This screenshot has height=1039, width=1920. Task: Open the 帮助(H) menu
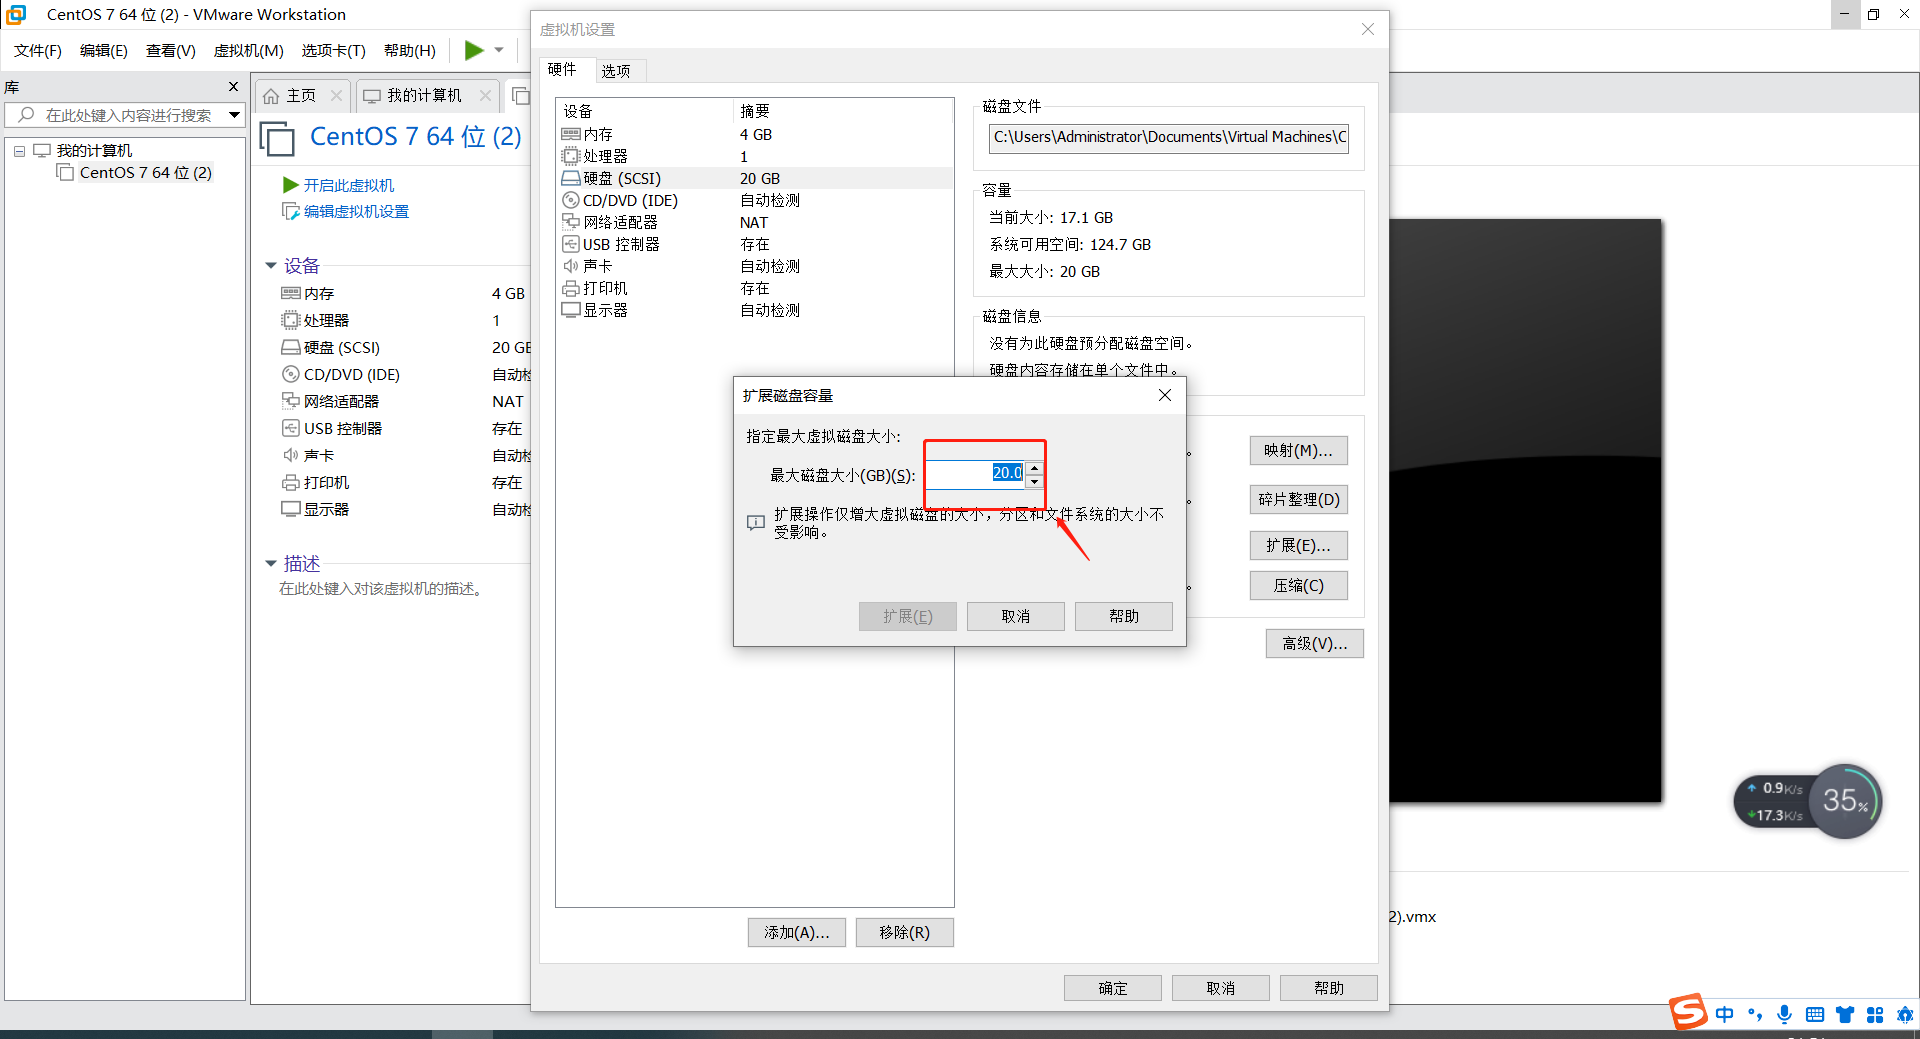(x=410, y=51)
